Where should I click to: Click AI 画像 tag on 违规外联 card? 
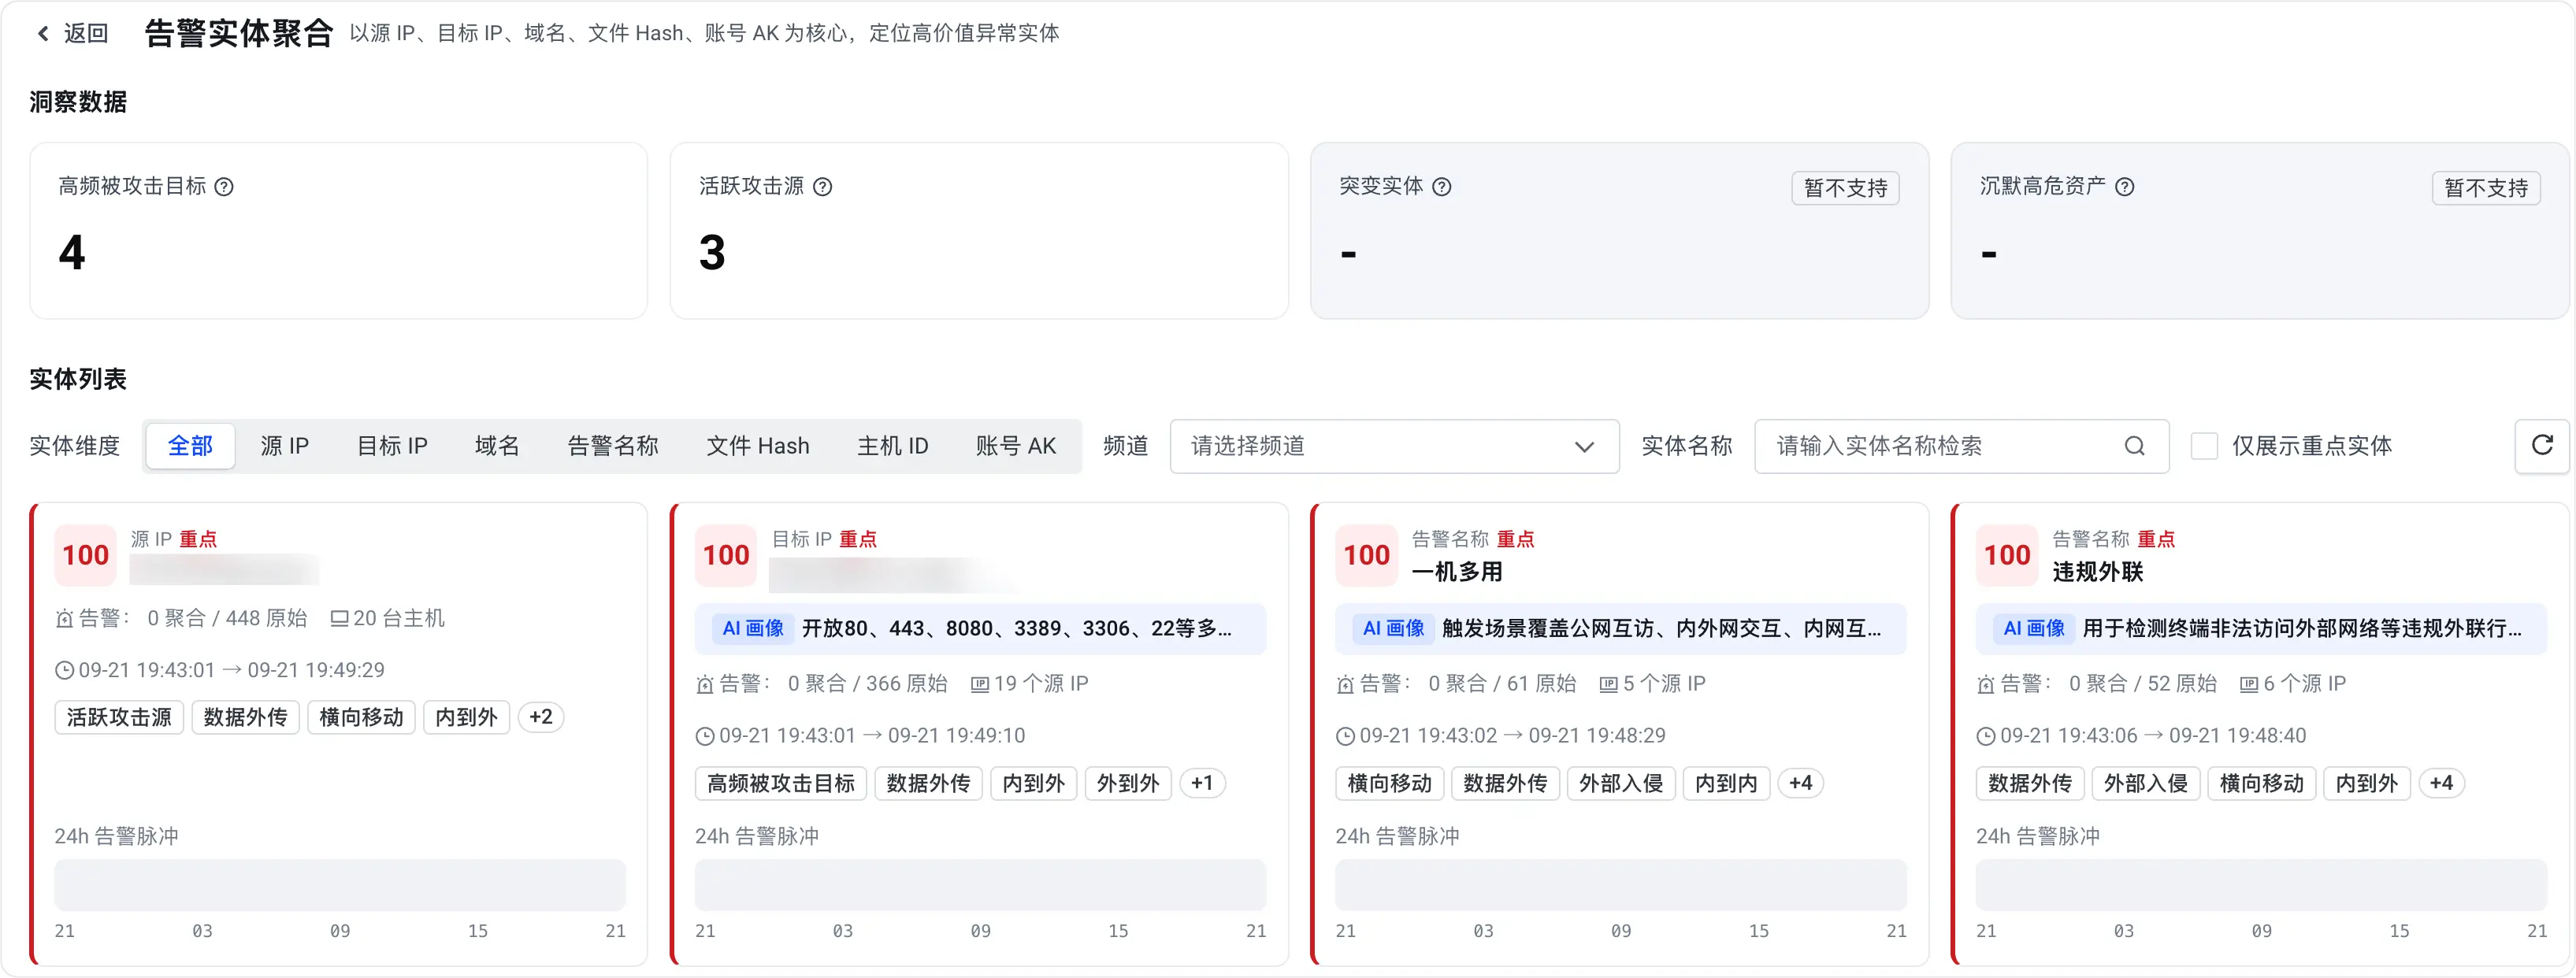click(x=2034, y=629)
